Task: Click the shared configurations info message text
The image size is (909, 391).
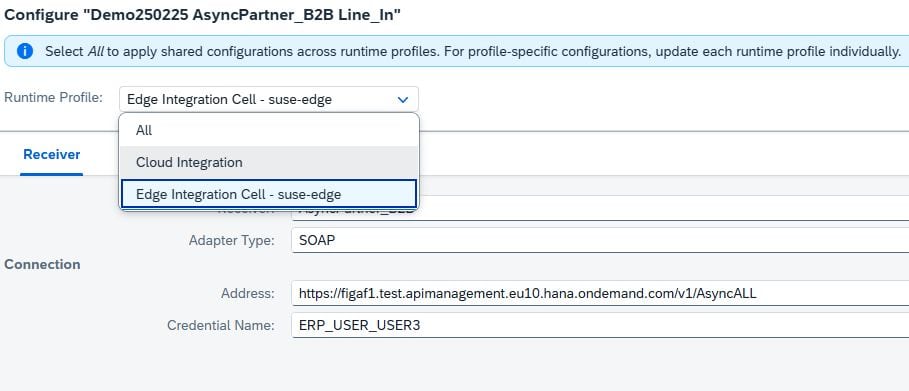Action: tap(473, 51)
